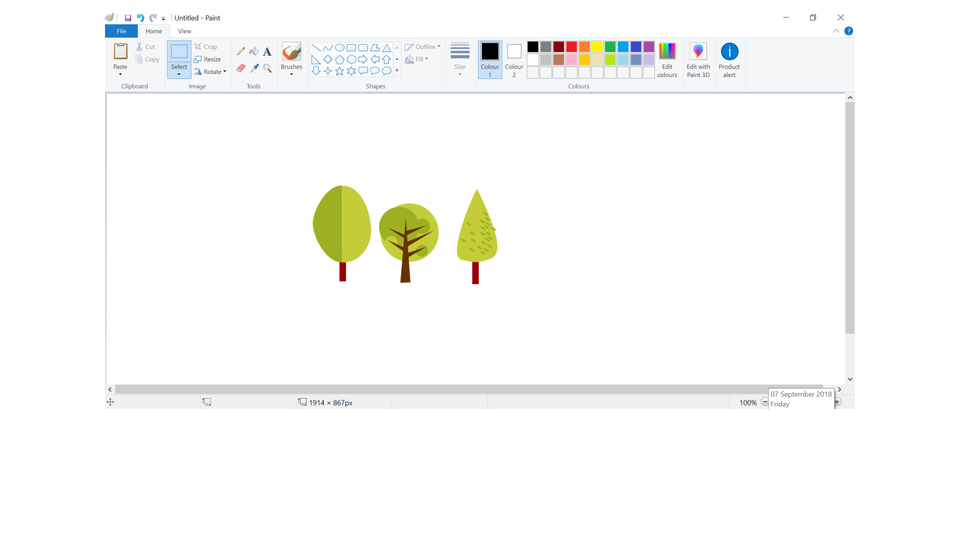Expand the Brushes dropdown
960x540 pixels.
(291, 74)
